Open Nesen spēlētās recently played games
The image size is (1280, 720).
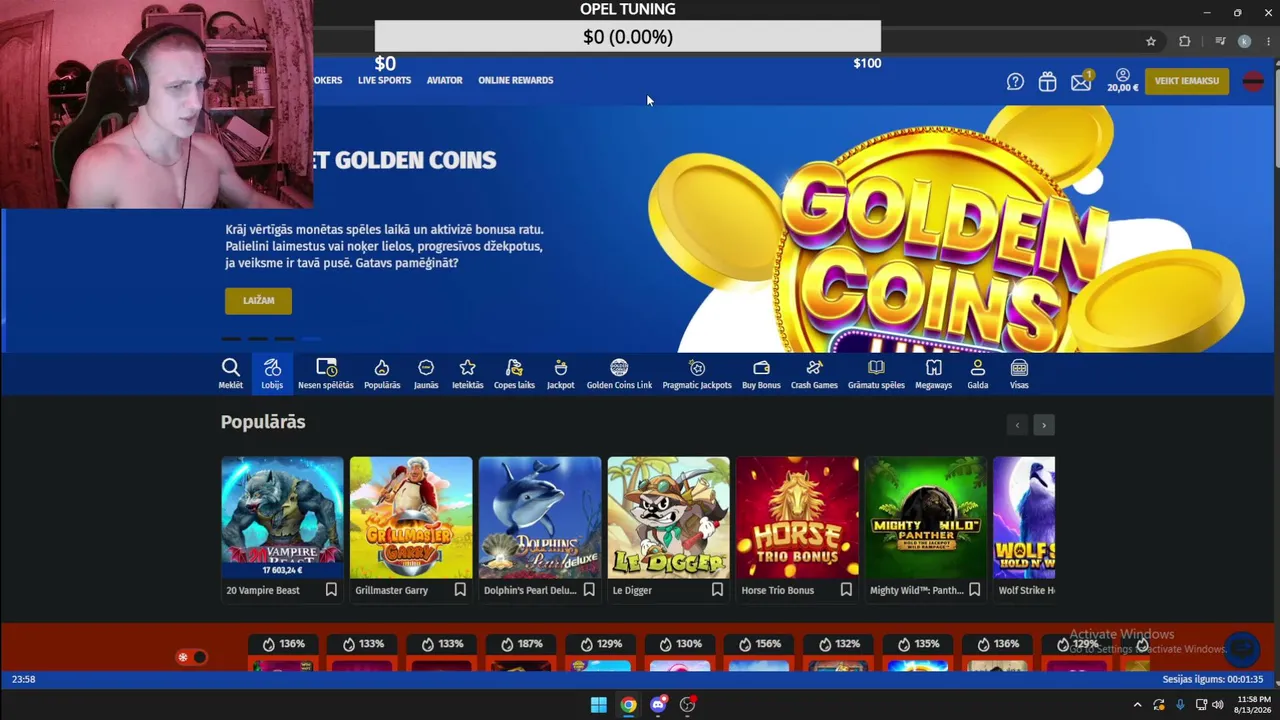point(326,374)
